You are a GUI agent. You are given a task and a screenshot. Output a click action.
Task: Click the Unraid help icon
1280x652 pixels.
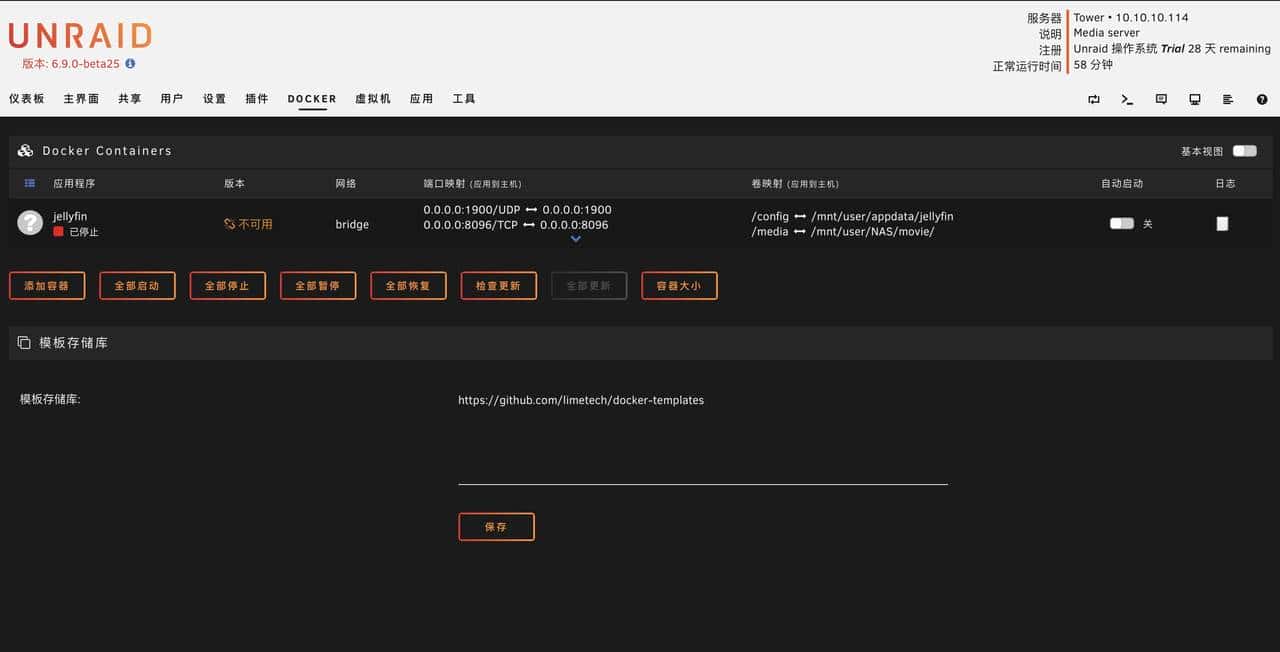(x=1261, y=99)
